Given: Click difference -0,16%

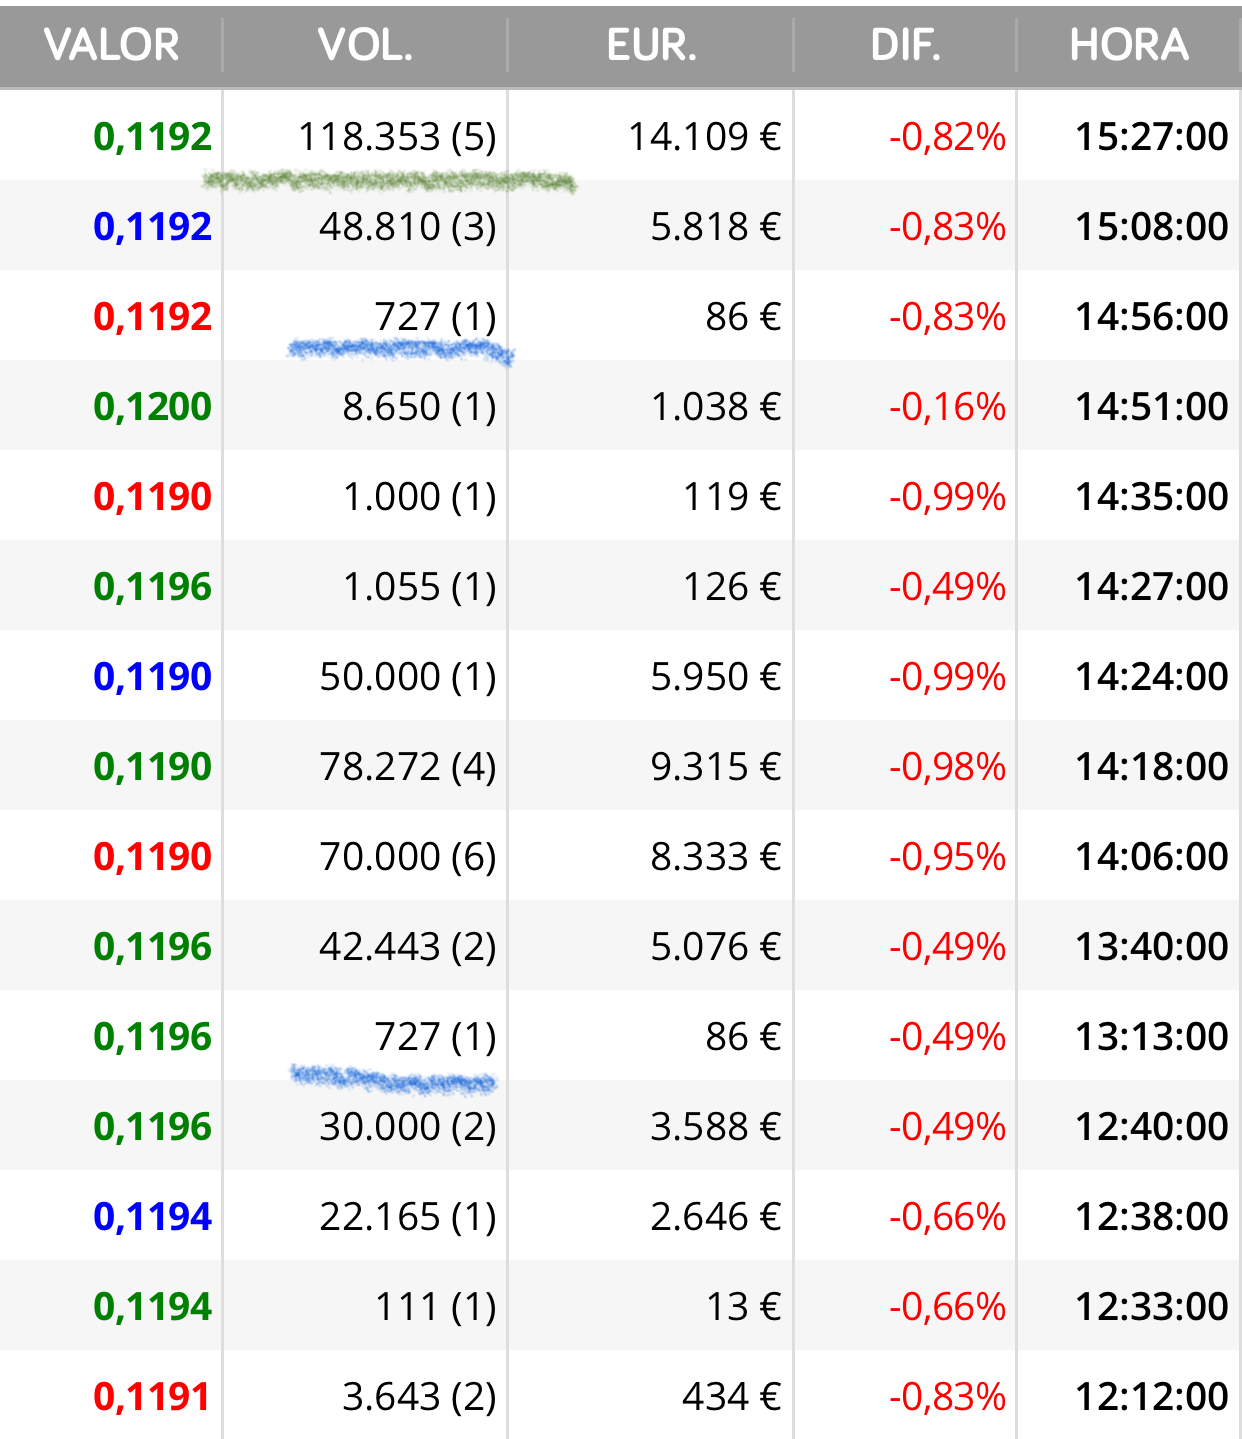Looking at the screenshot, I should click(947, 407).
